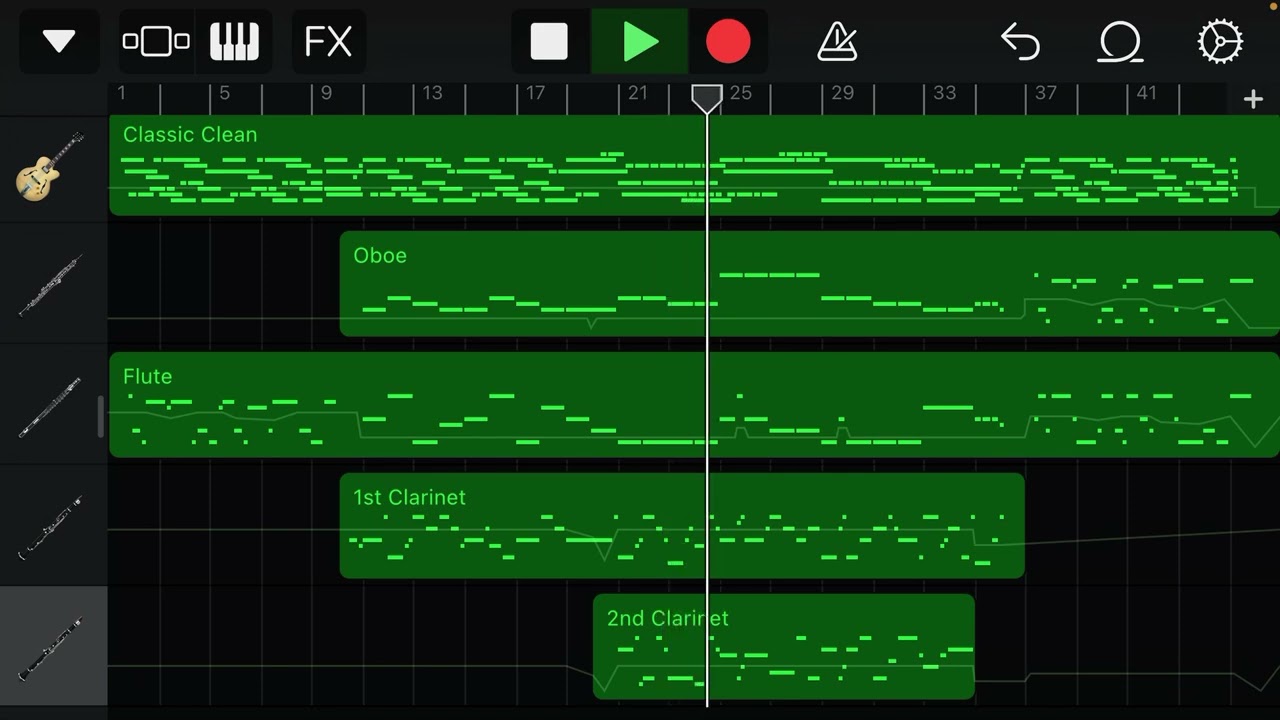The width and height of the screenshot is (1280, 720).
Task: Select the 1st Clarinet region
Action: click(682, 526)
